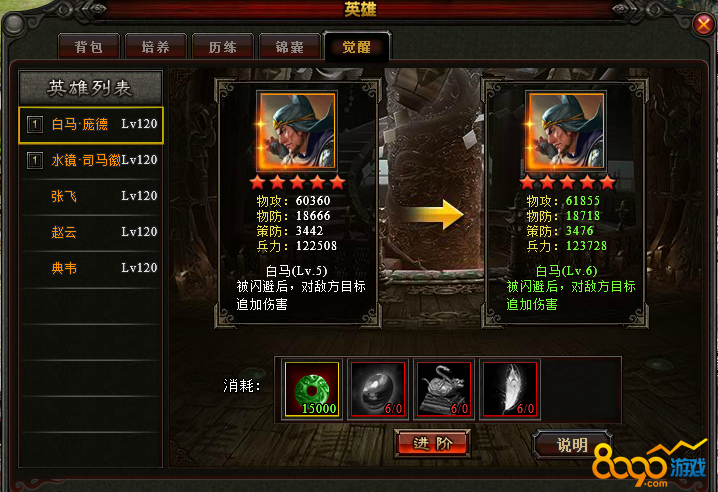Switch to the 培养 tab
The image size is (718, 492).
coord(156,46)
